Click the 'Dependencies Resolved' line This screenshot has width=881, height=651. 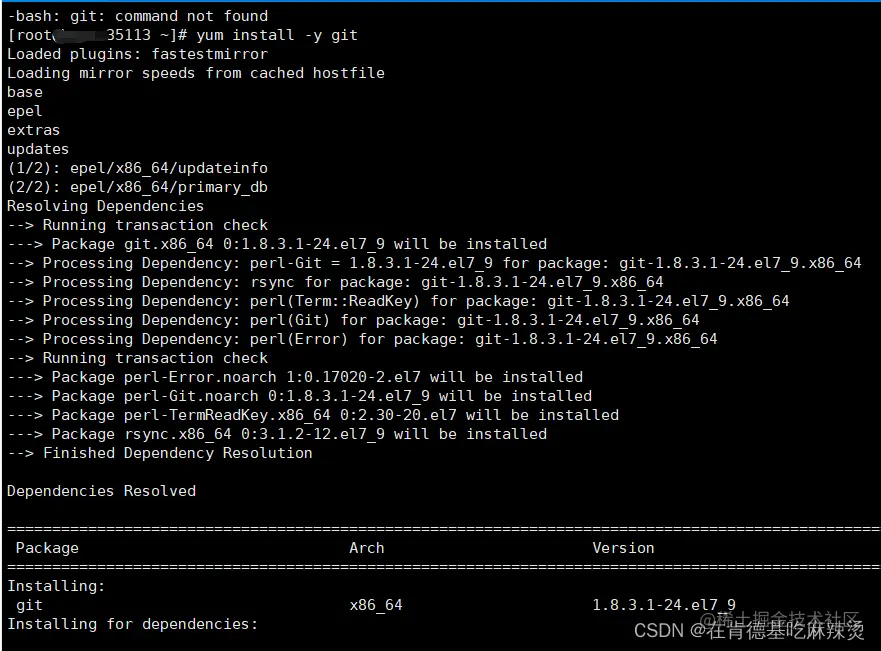pyautogui.click(x=102, y=491)
